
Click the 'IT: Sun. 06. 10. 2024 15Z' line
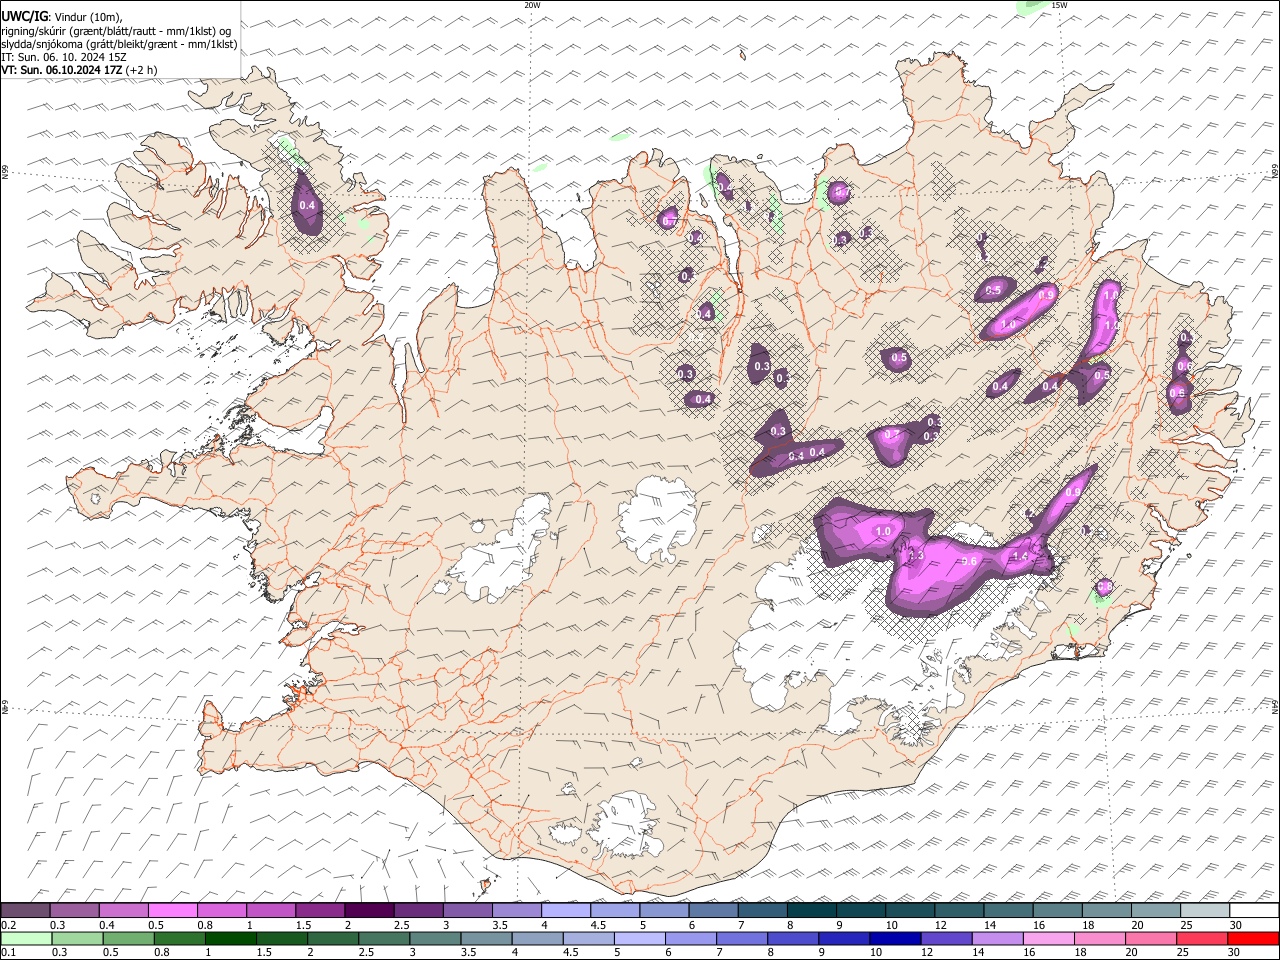[64, 57]
